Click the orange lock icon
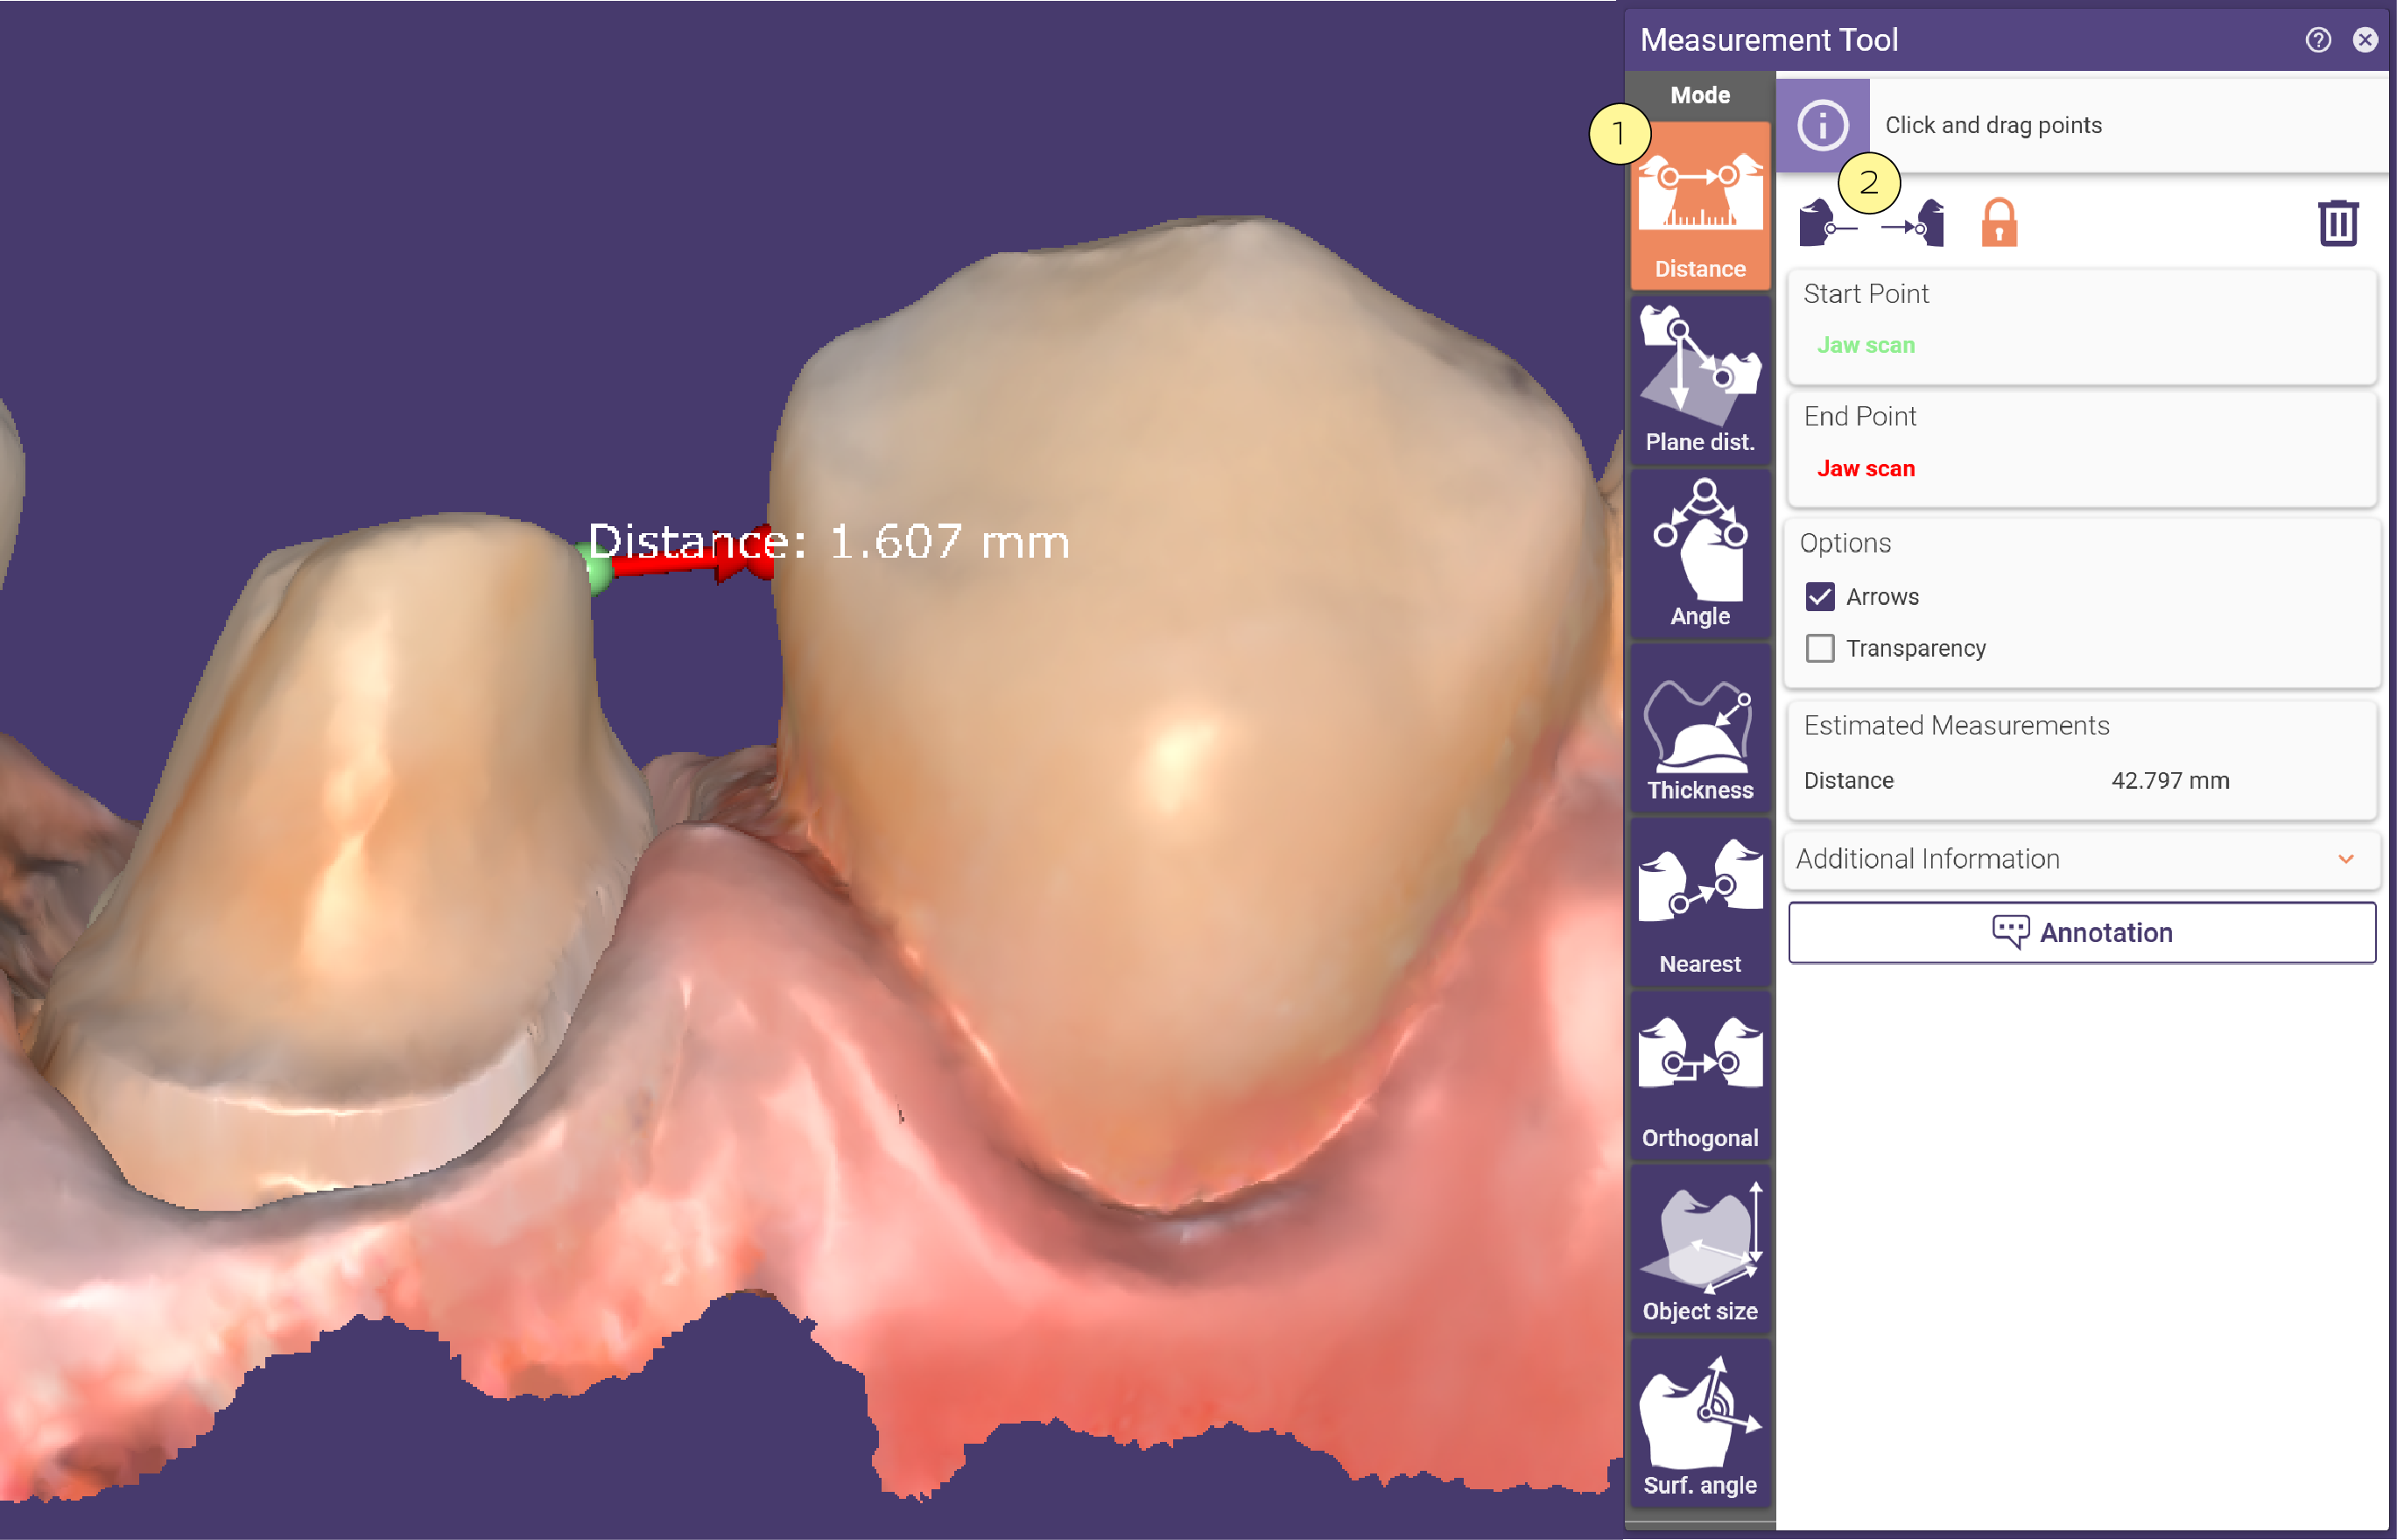2397x1540 pixels. (x=1998, y=222)
